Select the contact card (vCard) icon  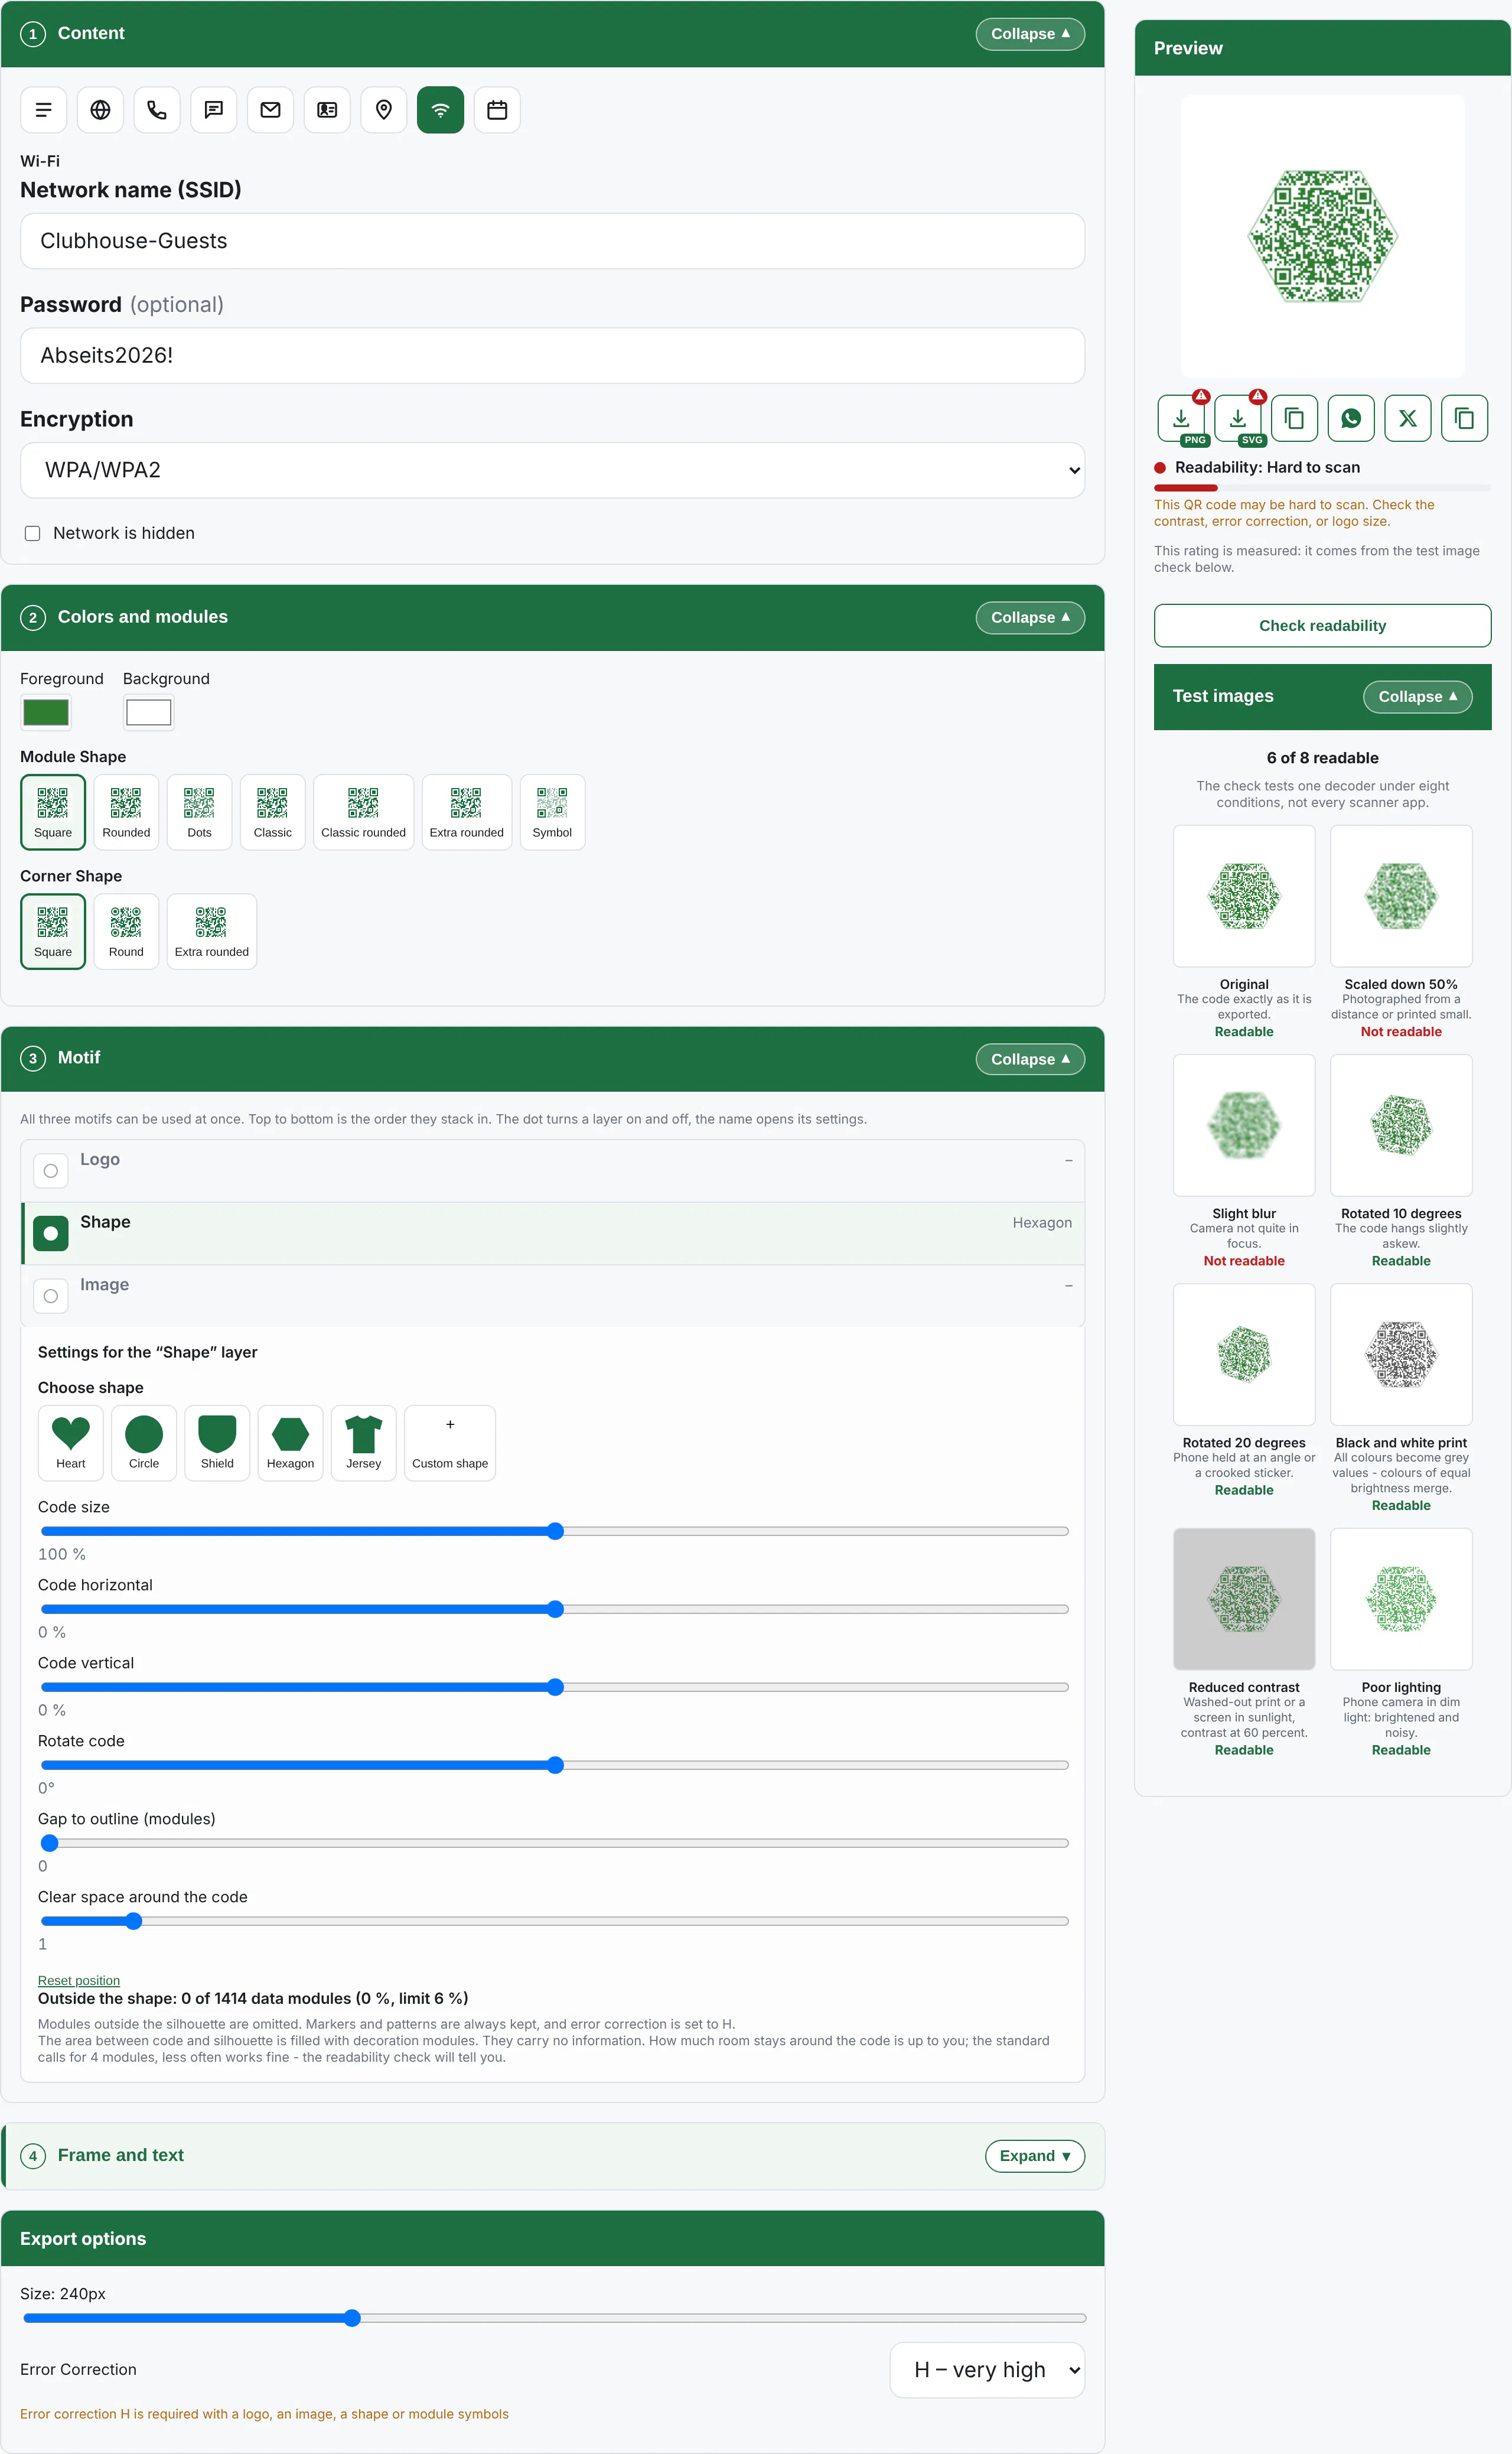click(327, 110)
